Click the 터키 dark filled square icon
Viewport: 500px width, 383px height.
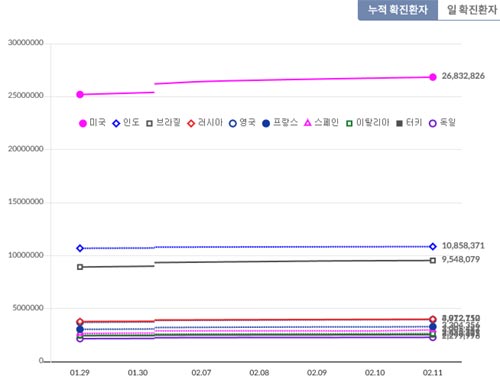tap(399, 124)
